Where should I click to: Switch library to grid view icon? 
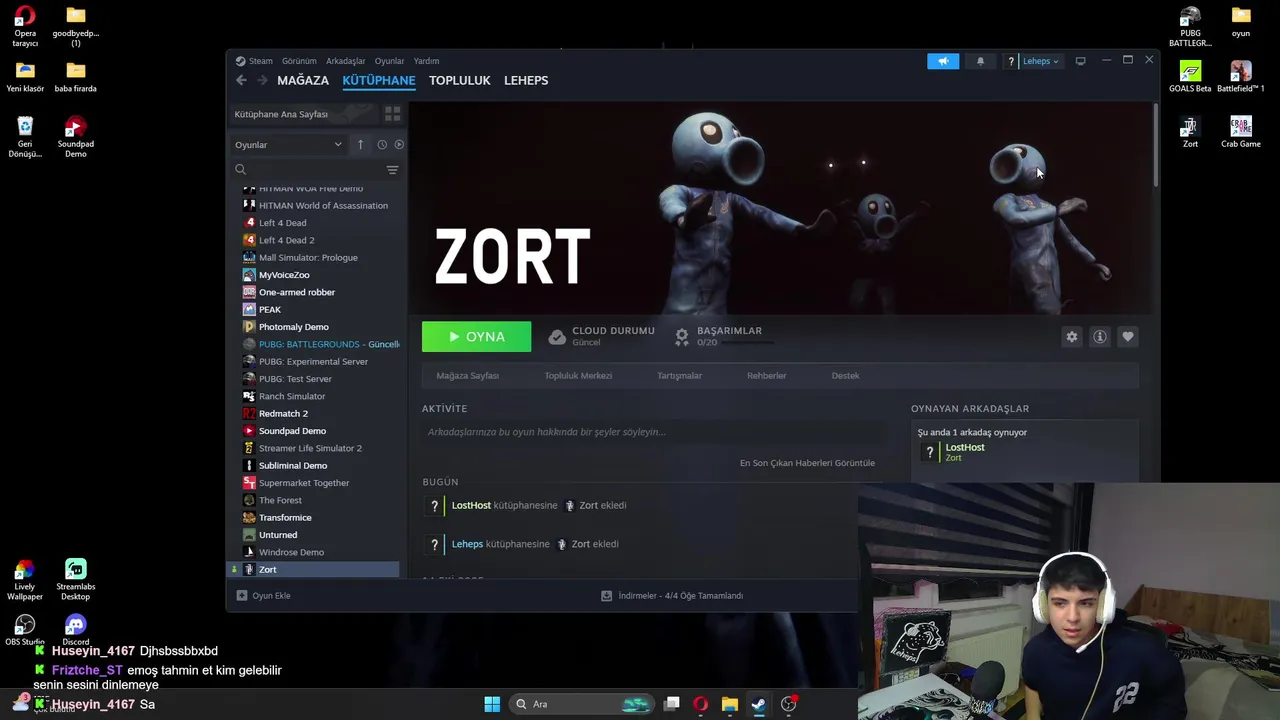392,114
